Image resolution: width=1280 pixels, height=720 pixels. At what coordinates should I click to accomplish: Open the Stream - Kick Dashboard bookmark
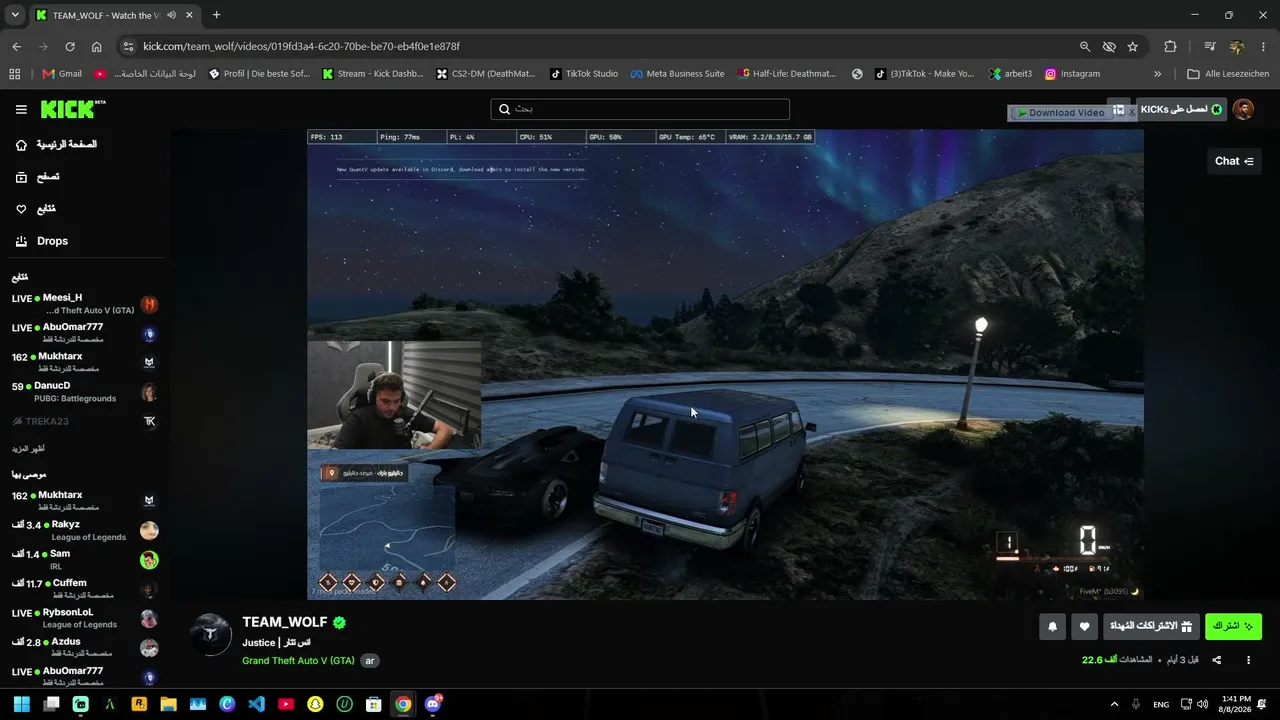click(x=374, y=73)
